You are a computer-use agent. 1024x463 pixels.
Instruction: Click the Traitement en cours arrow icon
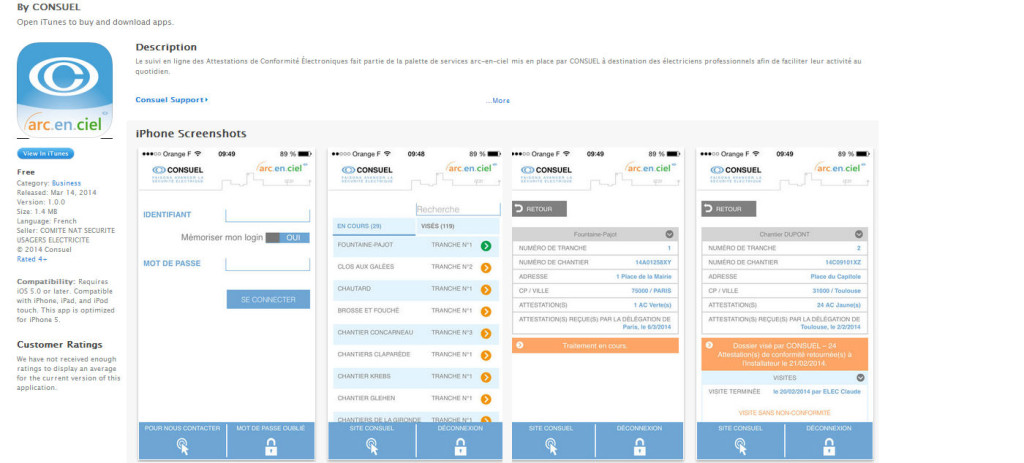[x=520, y=345]
